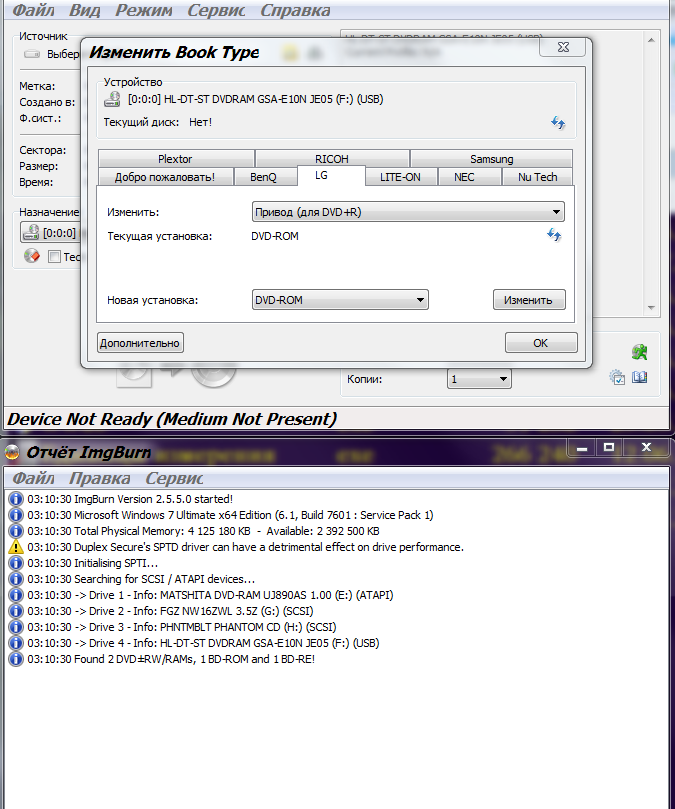Click the red disc eraser icon

coord(31,255)
